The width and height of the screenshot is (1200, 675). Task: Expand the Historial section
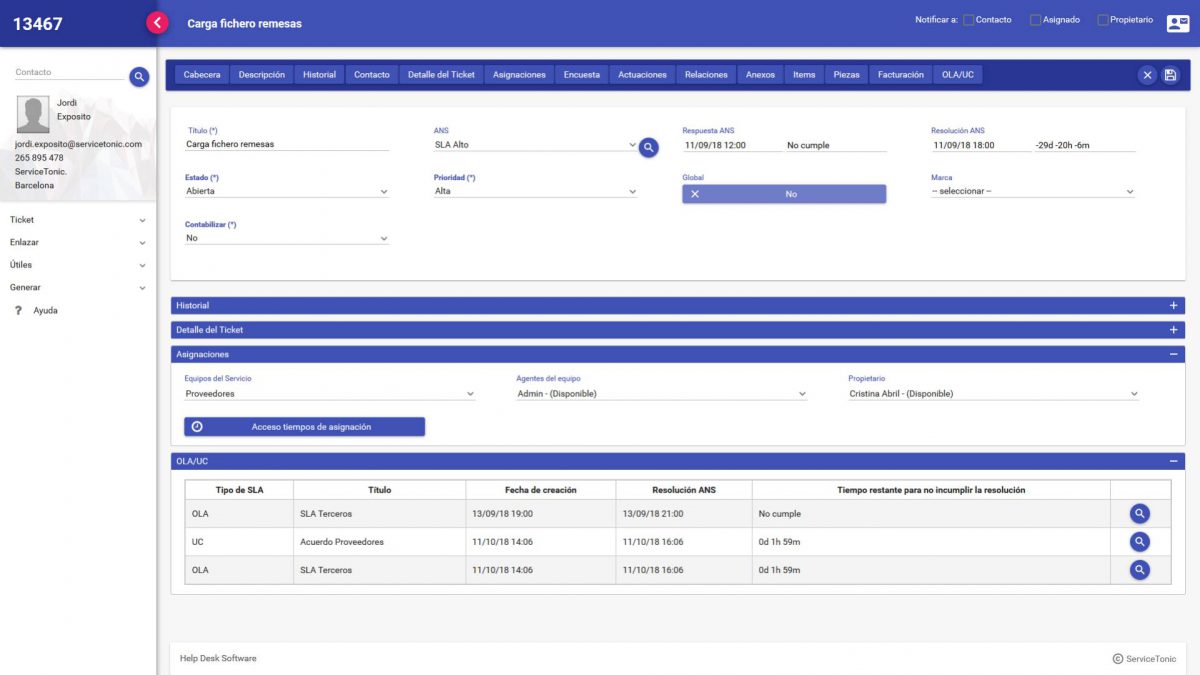[x=1172, y=305]
